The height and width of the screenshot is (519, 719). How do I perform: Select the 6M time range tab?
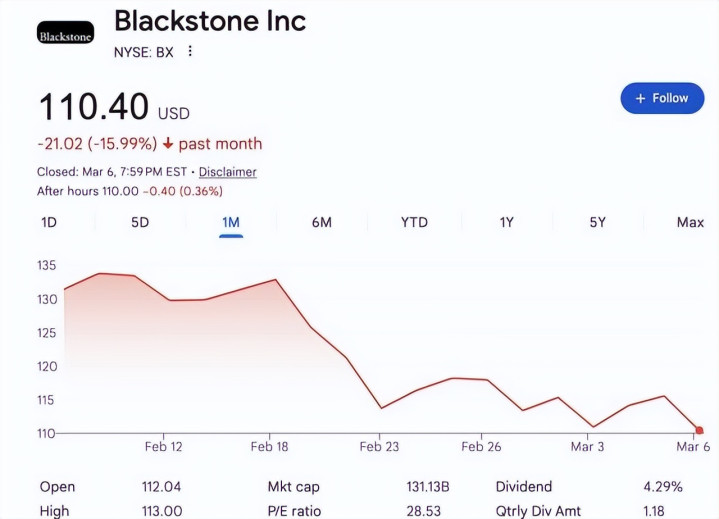coord(321,222)
